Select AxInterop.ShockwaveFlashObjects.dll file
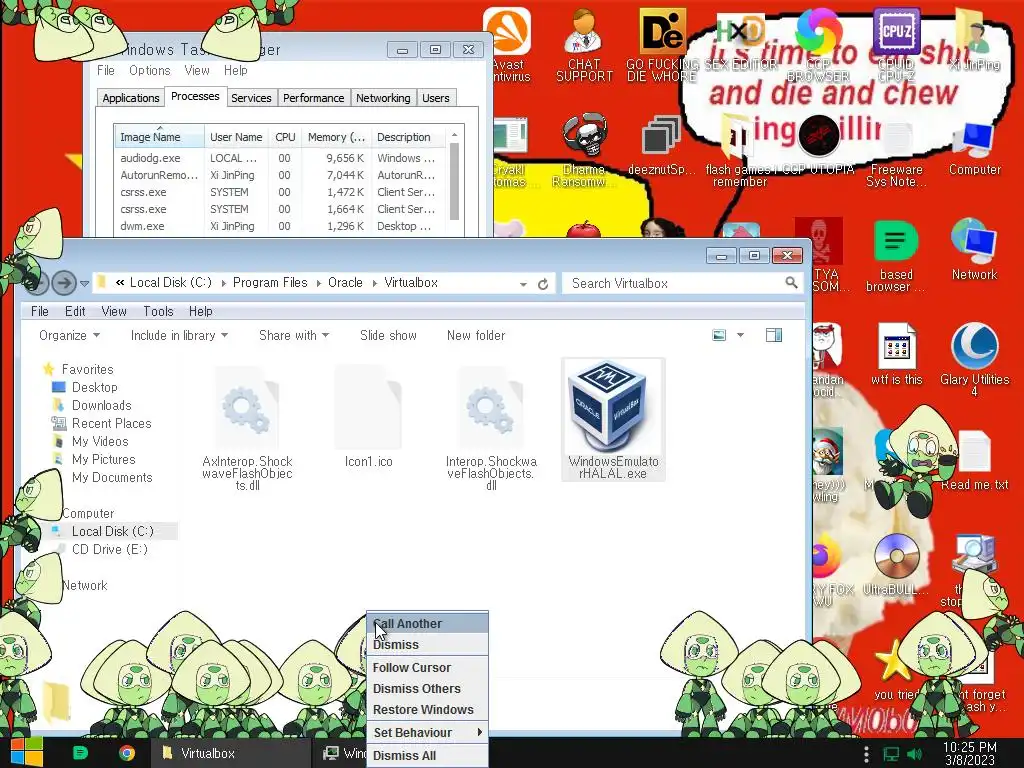The height and width of the screenshot is (768, 1024). pyautogui.click(x=247, y=428)
